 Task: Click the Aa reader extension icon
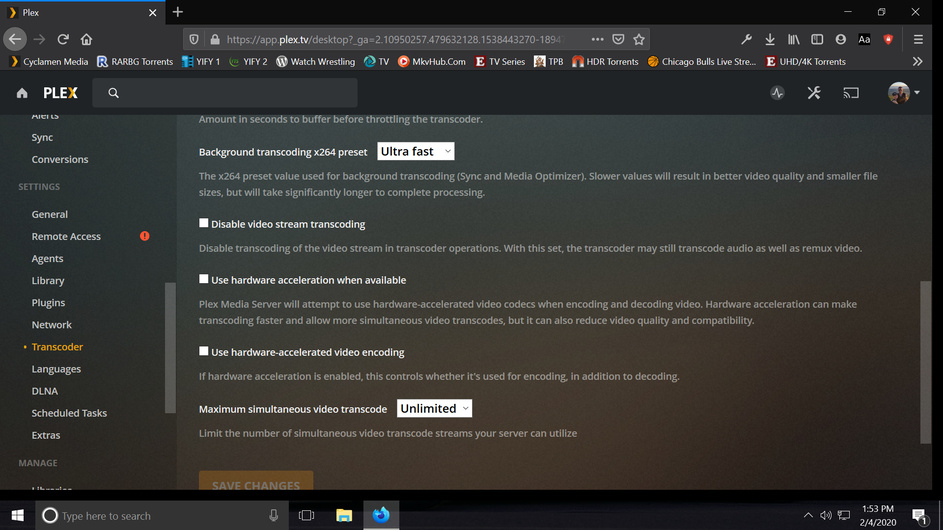(x=864, y=39)
